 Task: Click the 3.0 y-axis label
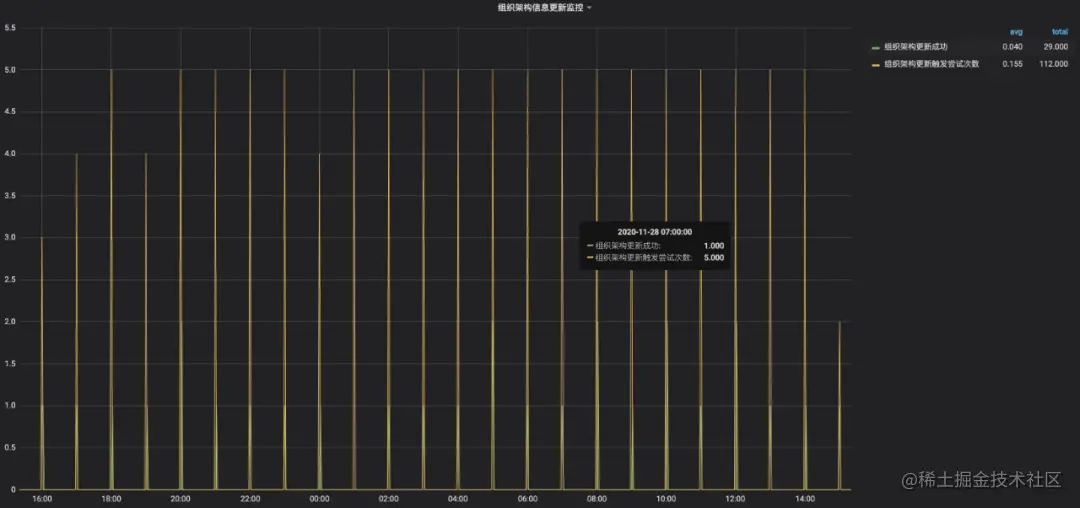10,238
